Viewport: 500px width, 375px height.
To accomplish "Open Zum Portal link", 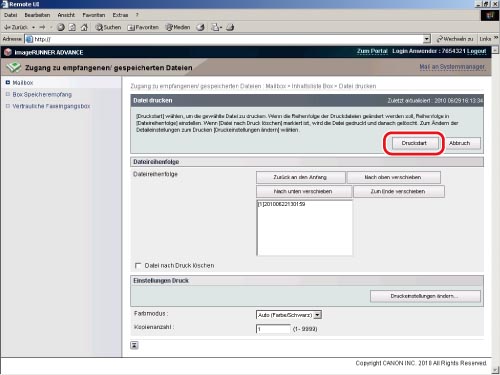I will click(372, 51).
